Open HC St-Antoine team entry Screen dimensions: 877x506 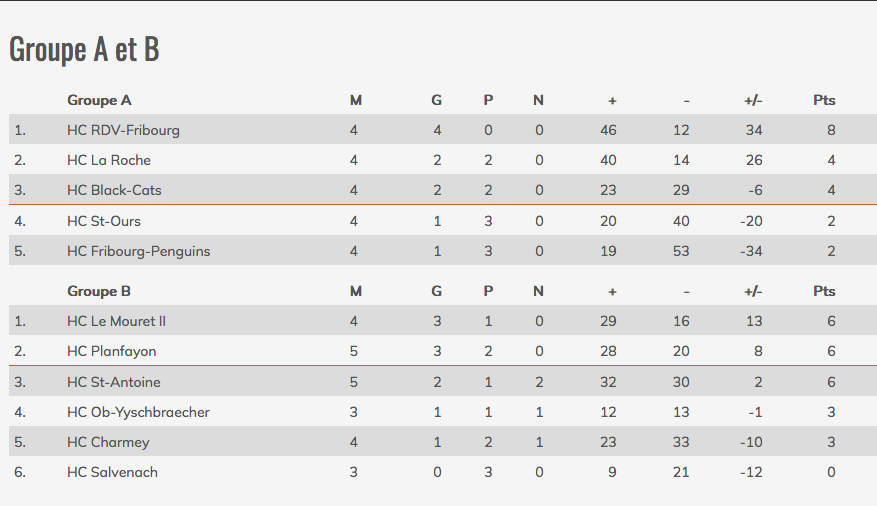pos(114,382)
